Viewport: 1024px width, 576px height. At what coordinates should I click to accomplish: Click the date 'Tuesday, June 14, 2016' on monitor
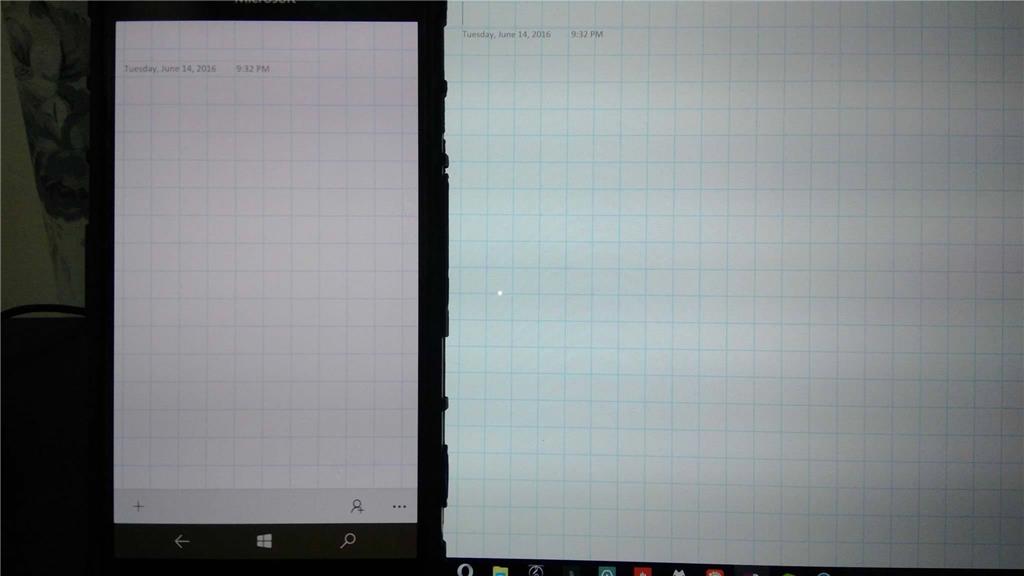(506, 34)
